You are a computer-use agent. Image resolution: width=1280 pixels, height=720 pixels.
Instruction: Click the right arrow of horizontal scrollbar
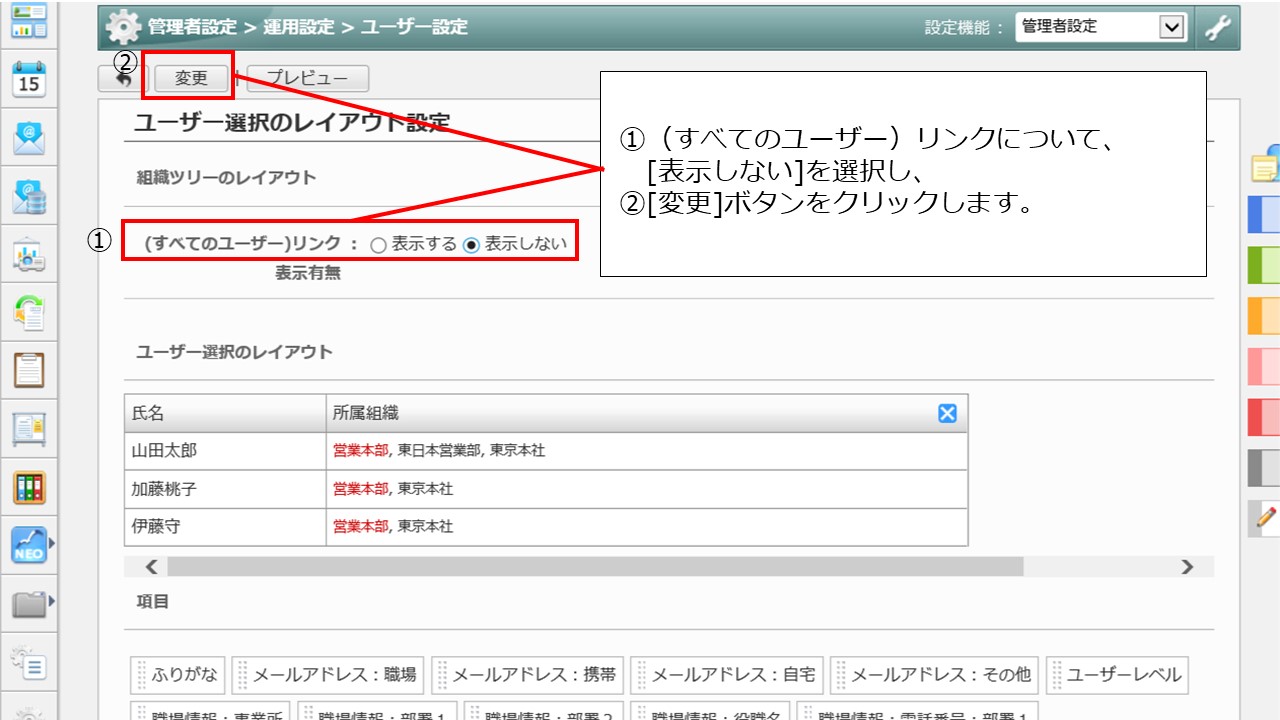pyautogui.click(x=1187, y=567)
